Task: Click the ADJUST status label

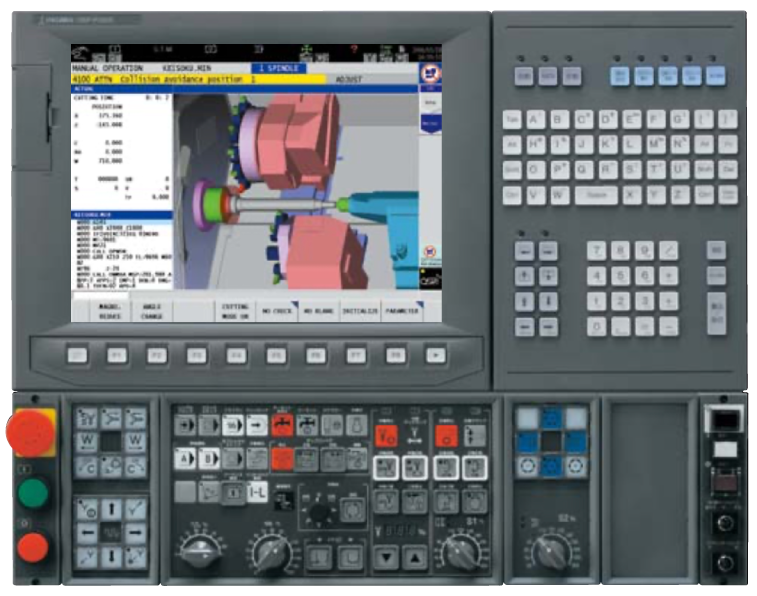Action: click(x=349, y=79)
